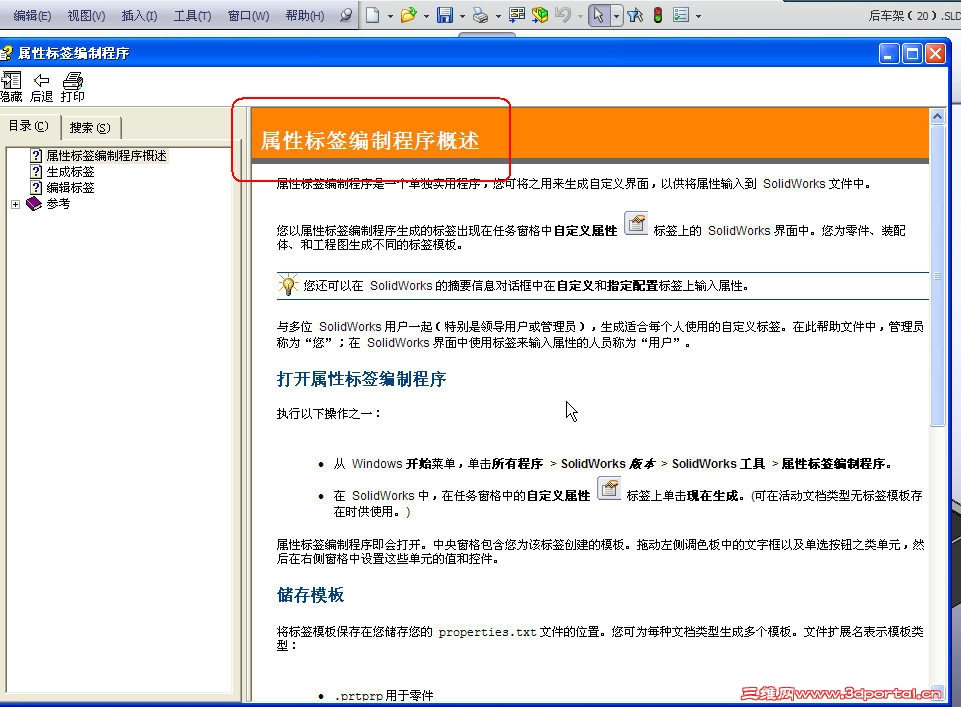Open the 编辑(E) menu
961x707 pixels.
[32, 15]
